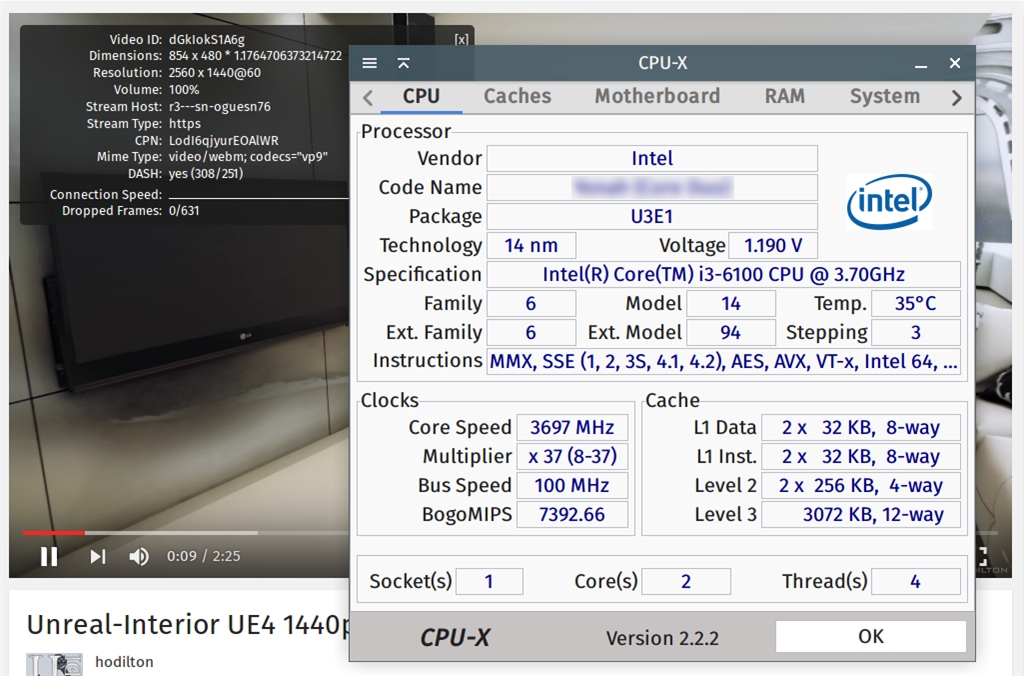Show more tabs with right chevron
Screen dimensions: 1024x676
click(x=957, y=98)
